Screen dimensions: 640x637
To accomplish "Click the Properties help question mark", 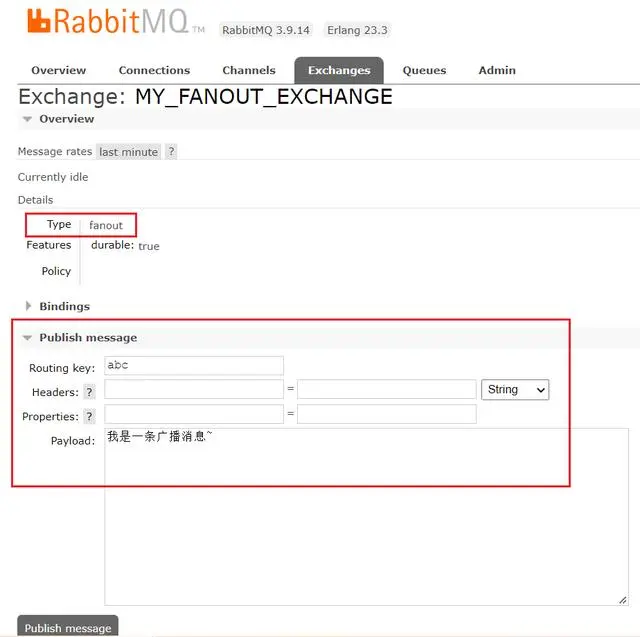I will click(89, 416).
